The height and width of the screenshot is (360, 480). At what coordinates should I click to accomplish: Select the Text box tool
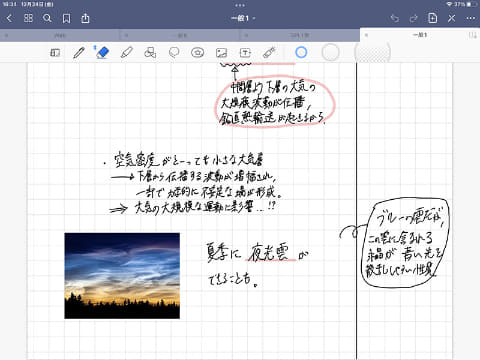245,53
